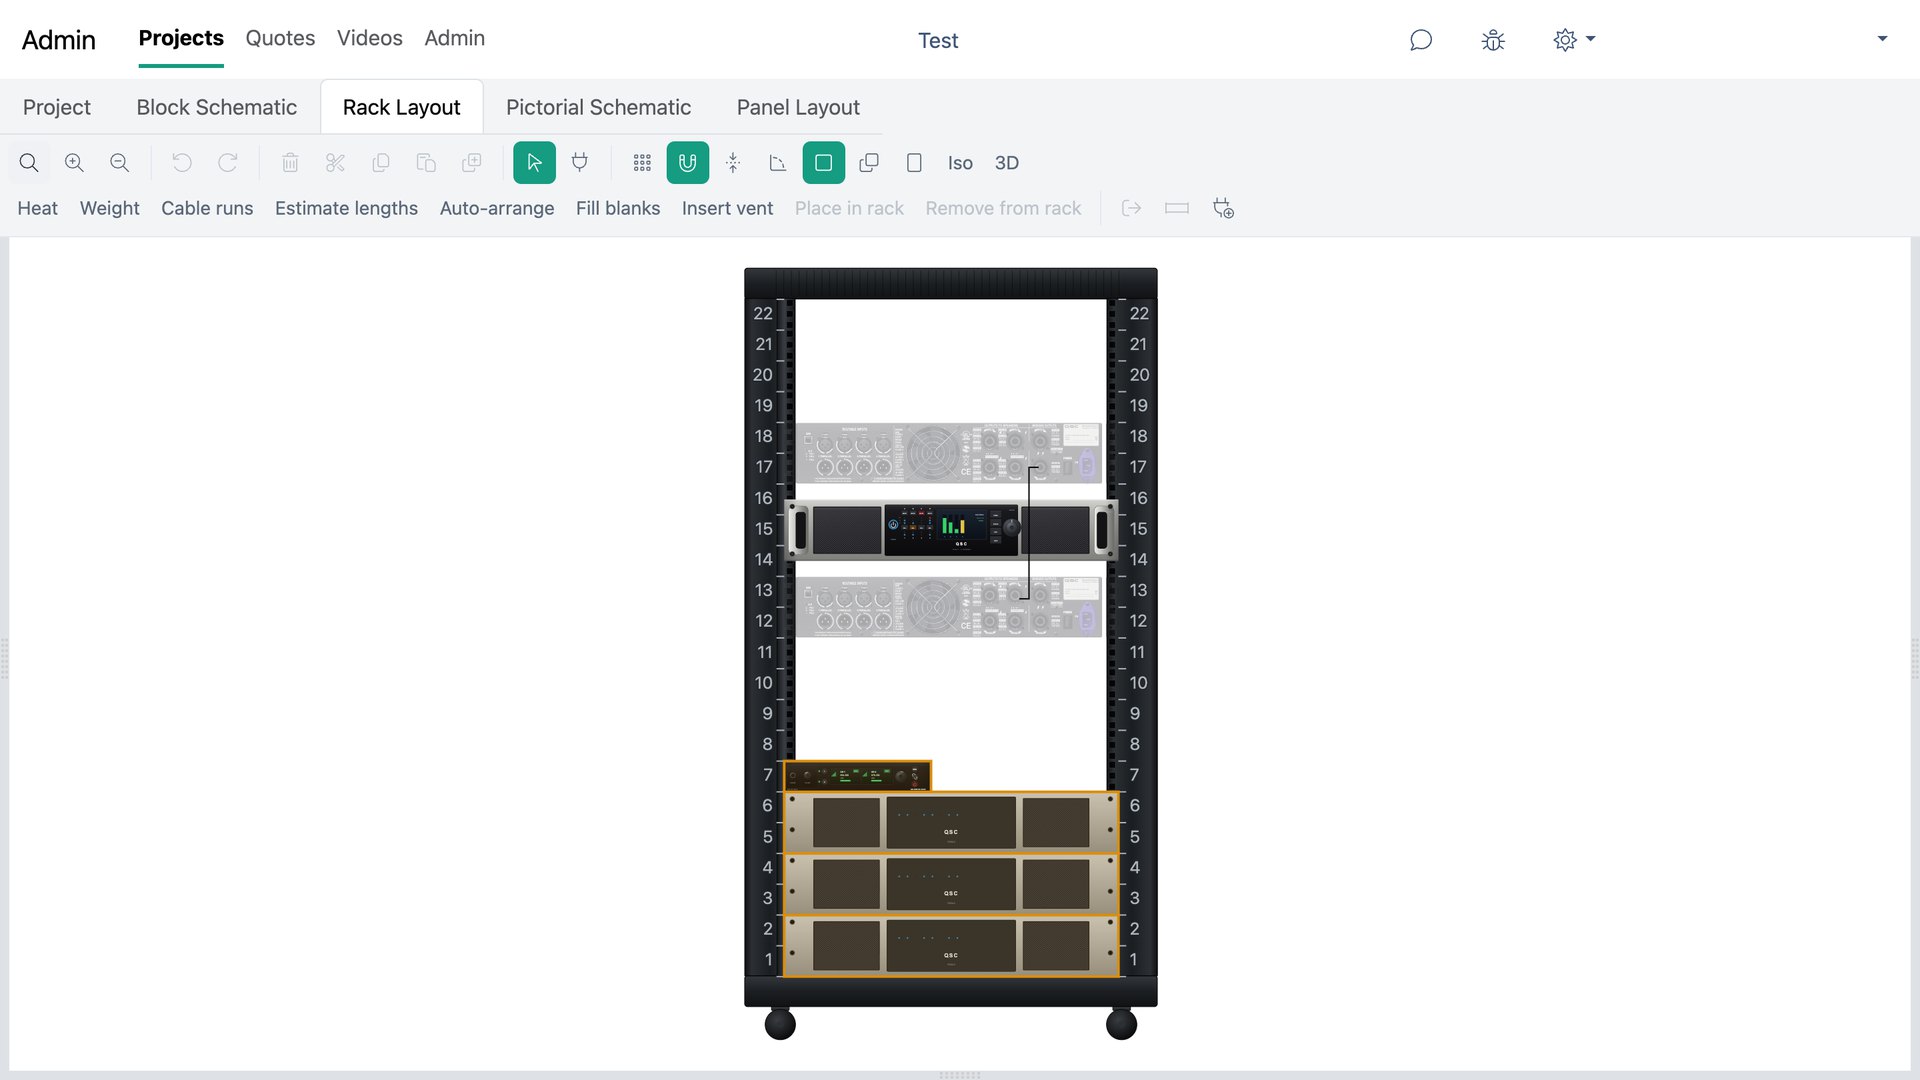Click the trash delete icon
1920x1080 pixels.
point(290,163)
